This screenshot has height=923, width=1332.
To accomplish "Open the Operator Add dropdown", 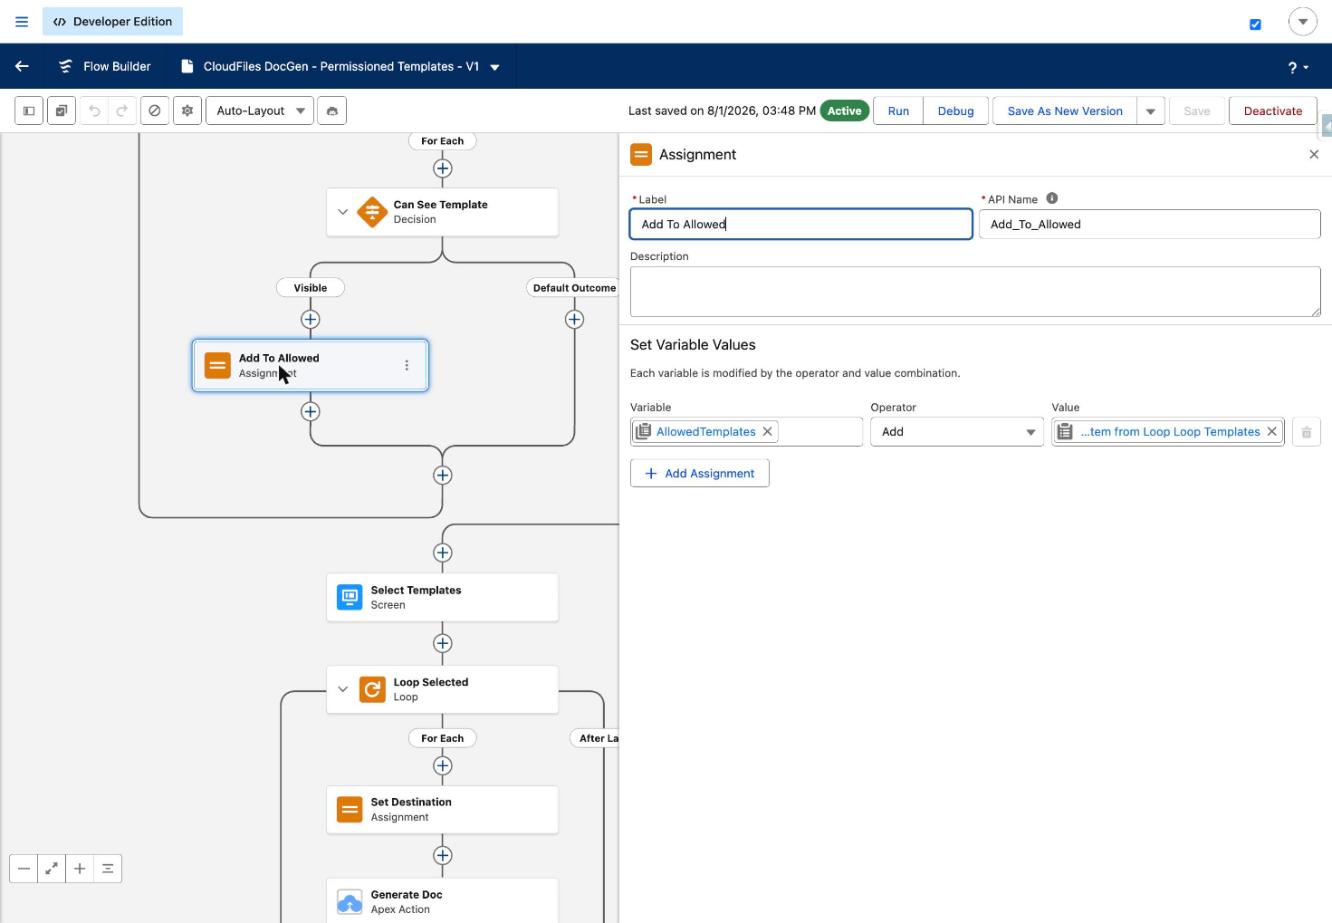I will tap(956, 432).
